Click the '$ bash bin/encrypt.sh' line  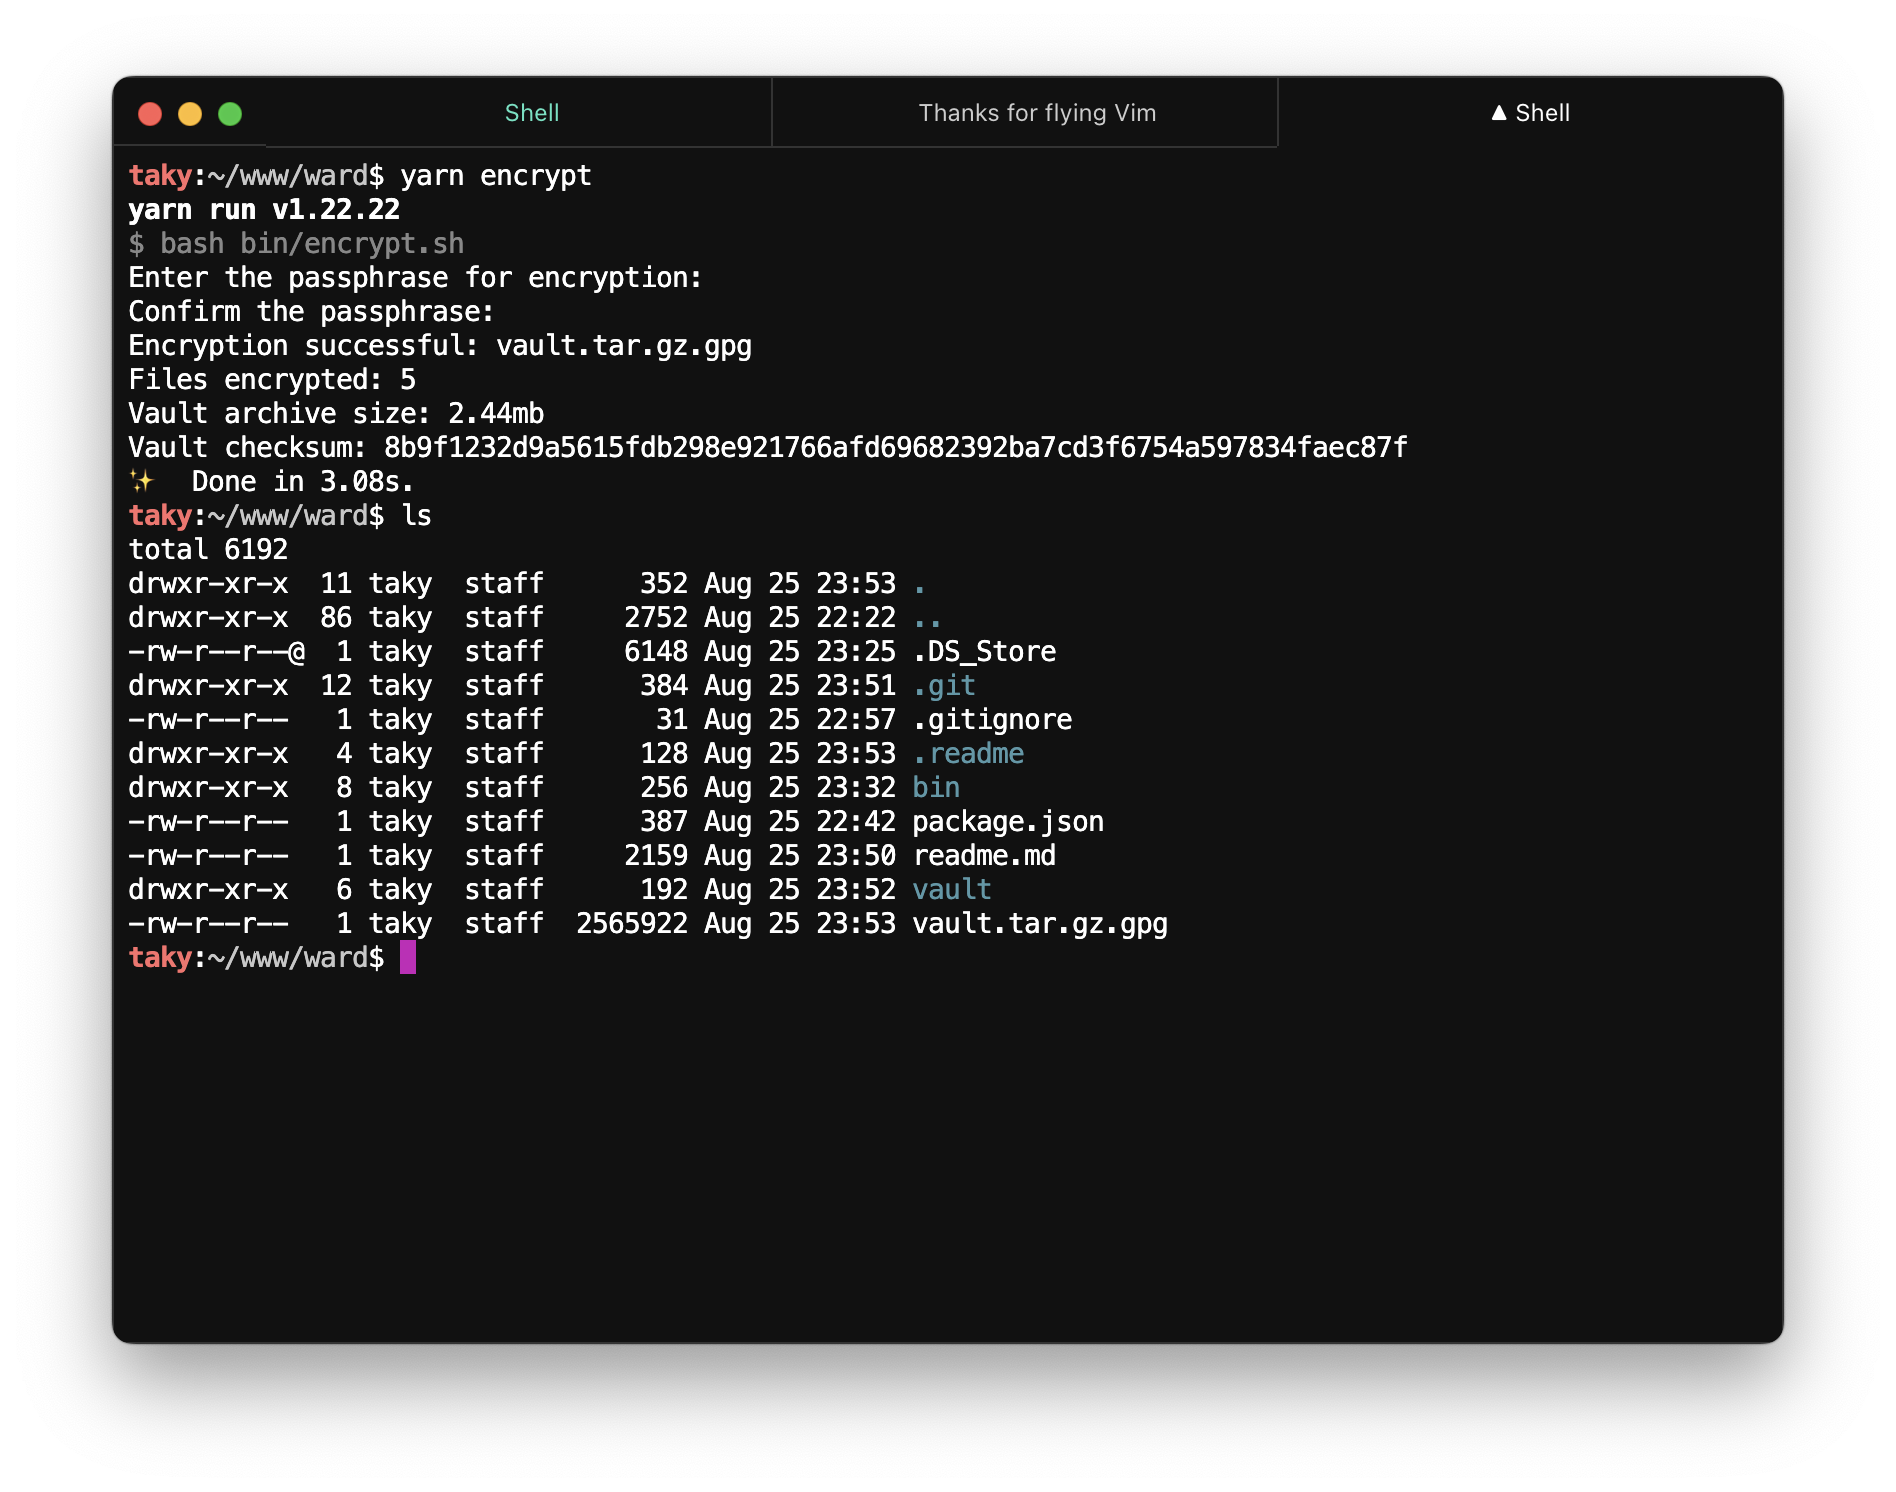point(296,244)
